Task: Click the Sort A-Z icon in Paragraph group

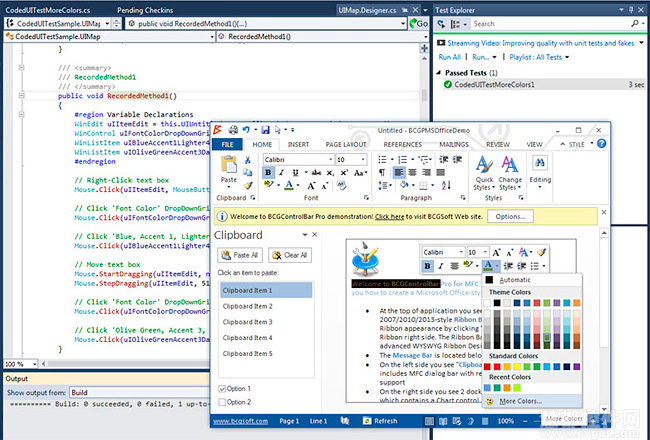Action: 446,185
